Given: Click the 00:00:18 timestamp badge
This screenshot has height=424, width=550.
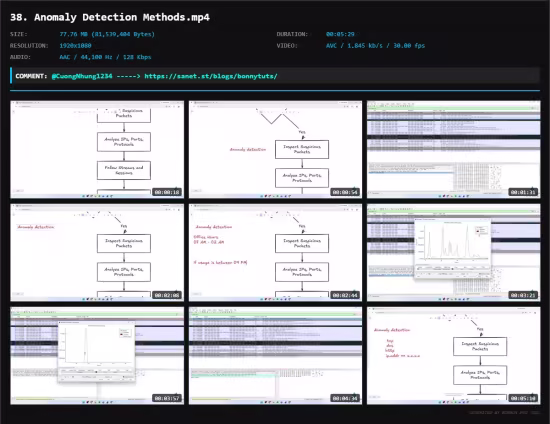Looking at the screenshot, I should tap(167, 192).
